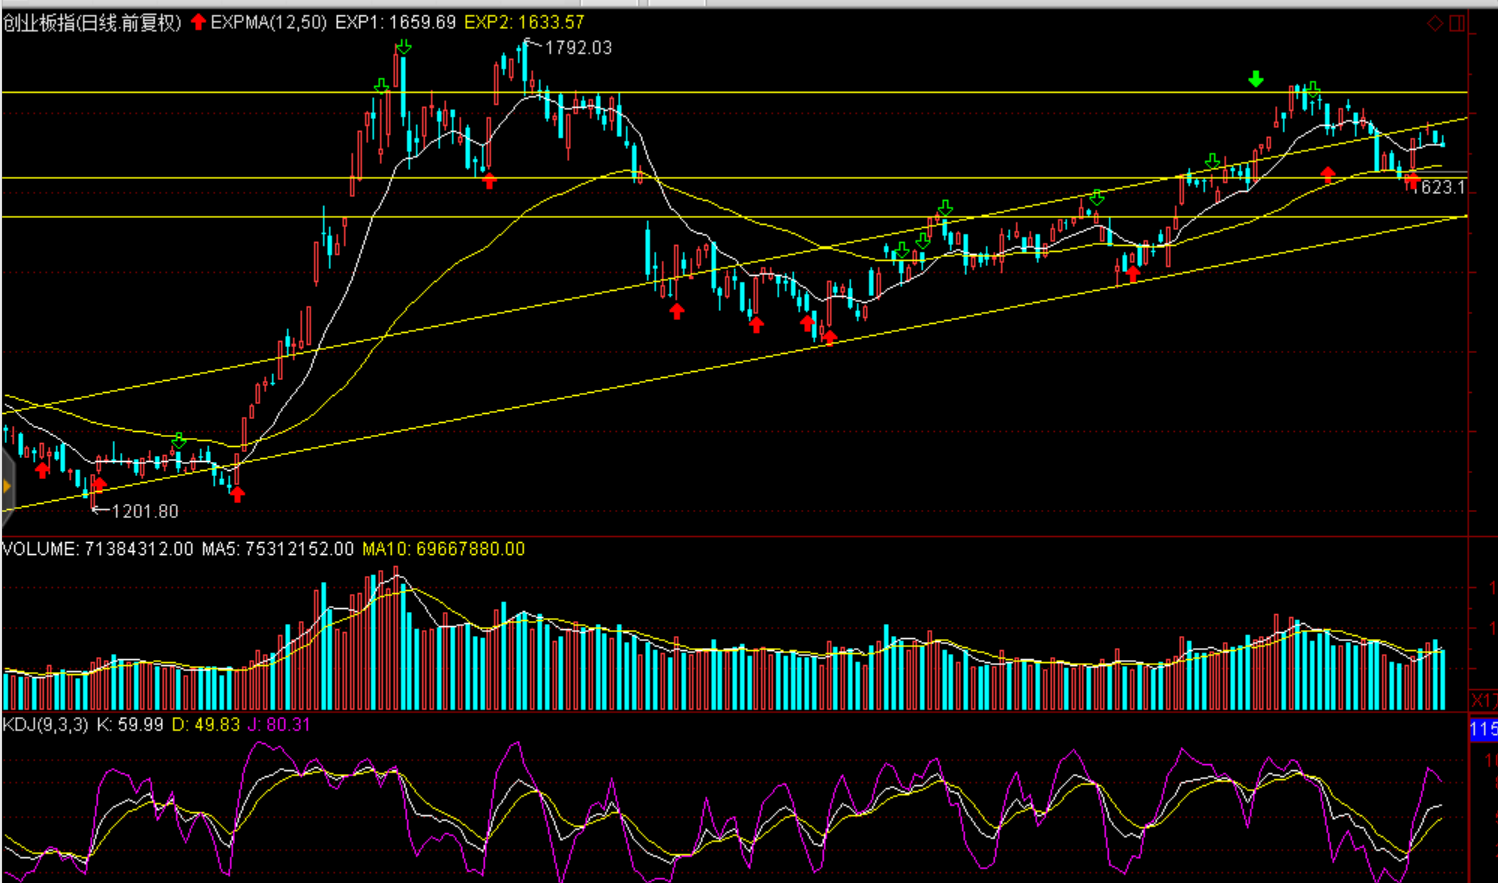Click the blue highlighted 115 axis value

(1483, 730)
